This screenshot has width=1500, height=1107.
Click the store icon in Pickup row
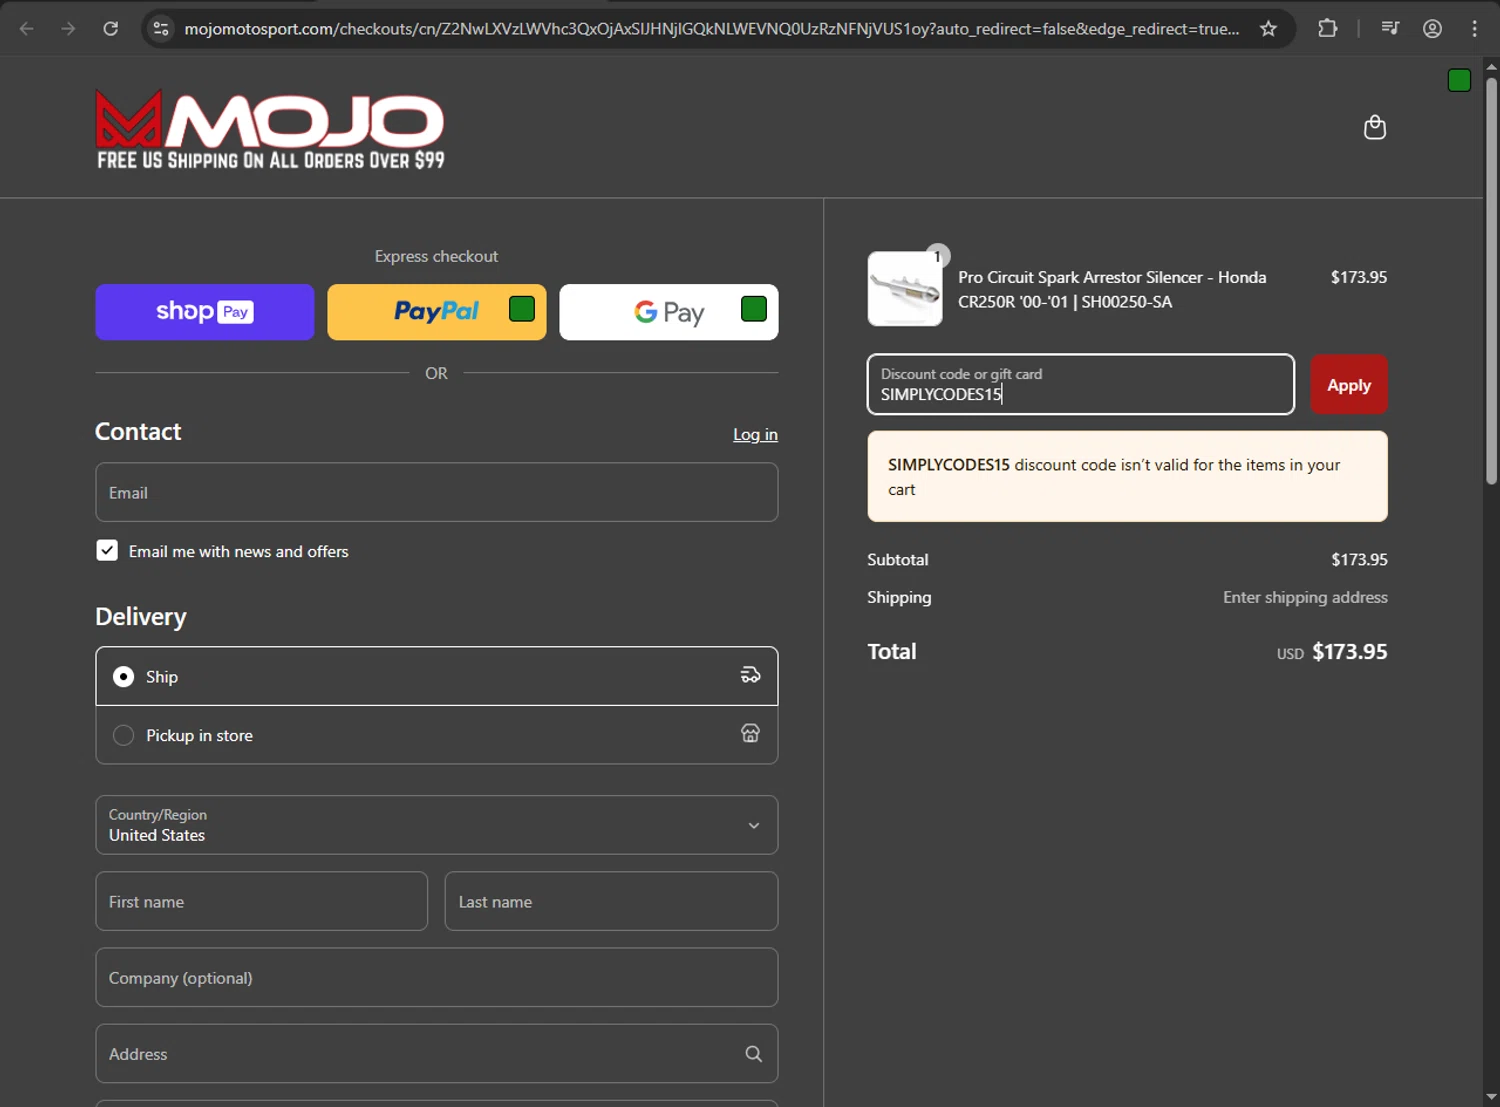click(750, 734)
